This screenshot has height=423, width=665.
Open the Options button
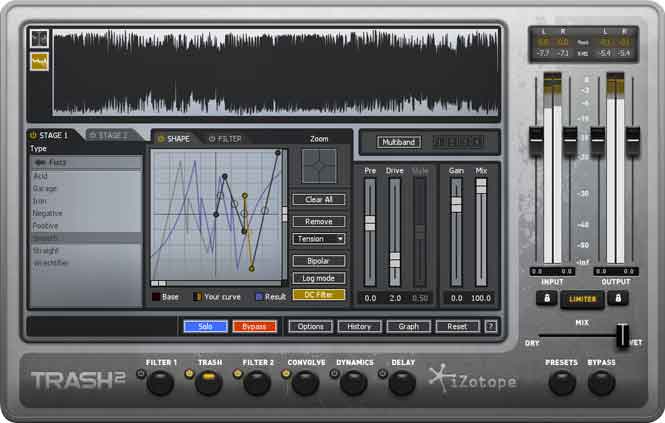click(310, 326)
